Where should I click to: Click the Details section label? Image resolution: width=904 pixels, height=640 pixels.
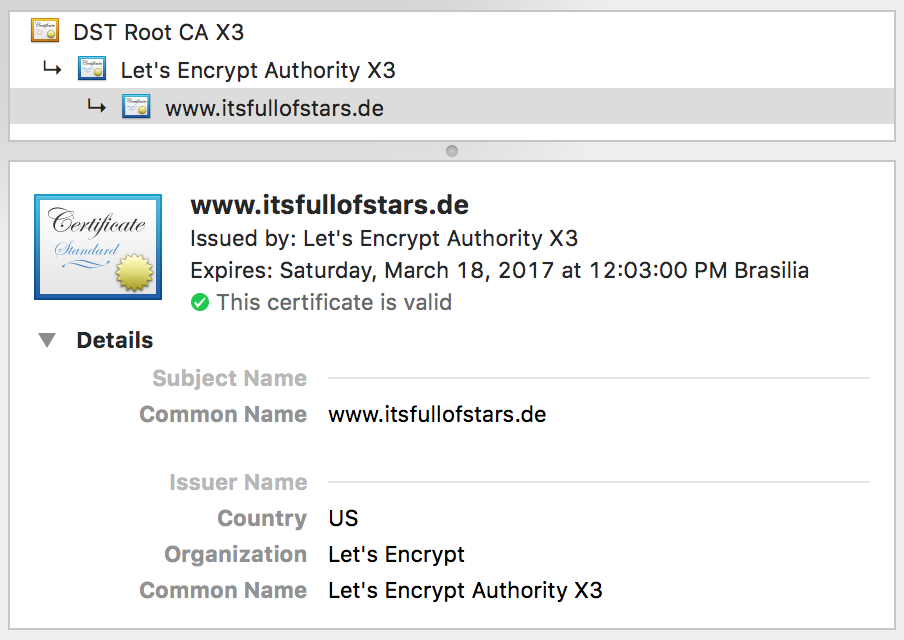(x=115, y=340)
